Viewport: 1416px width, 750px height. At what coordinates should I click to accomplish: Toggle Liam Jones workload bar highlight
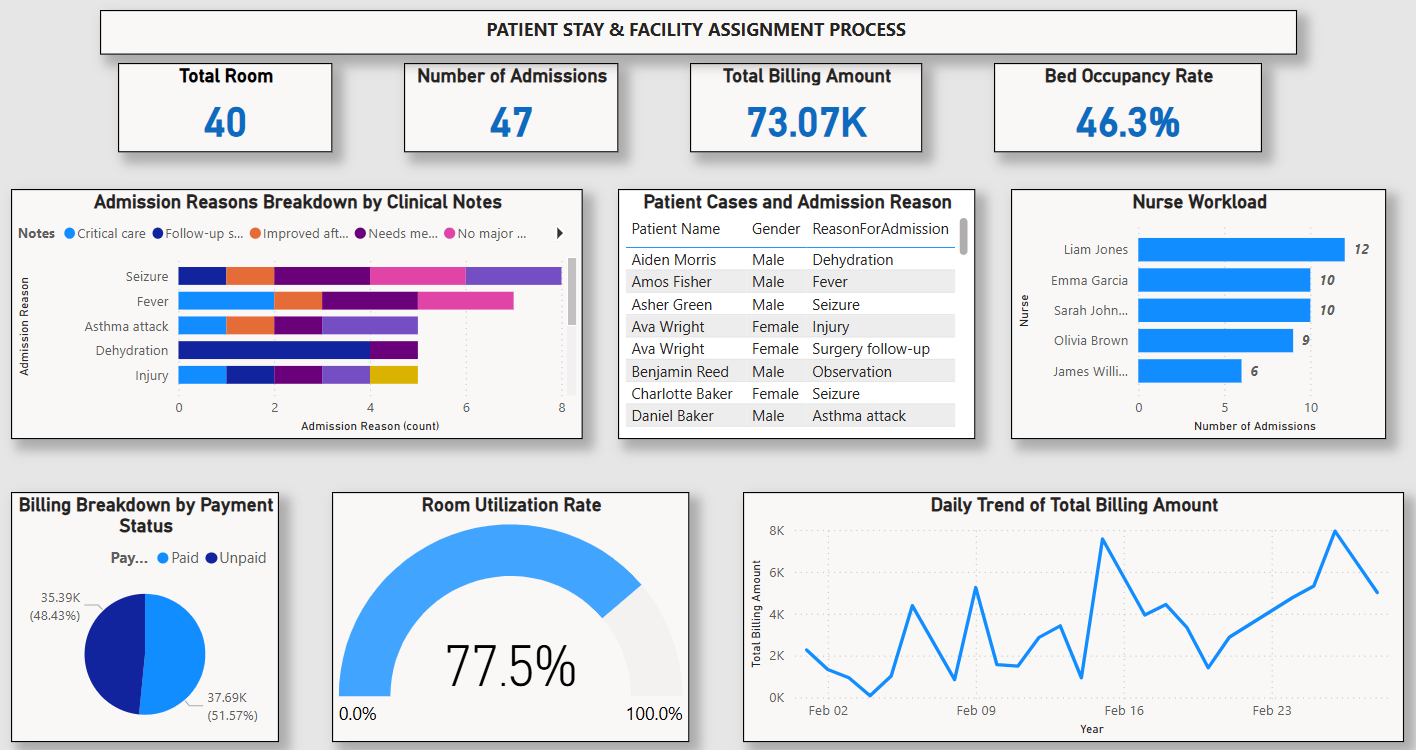coord(1240,249)
